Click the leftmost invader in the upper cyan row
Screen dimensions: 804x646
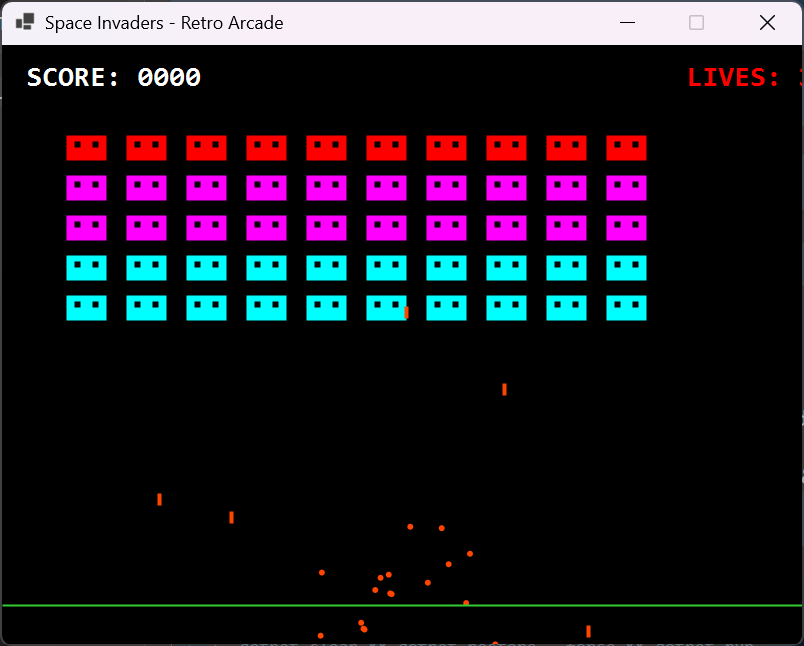pos(87,268)
